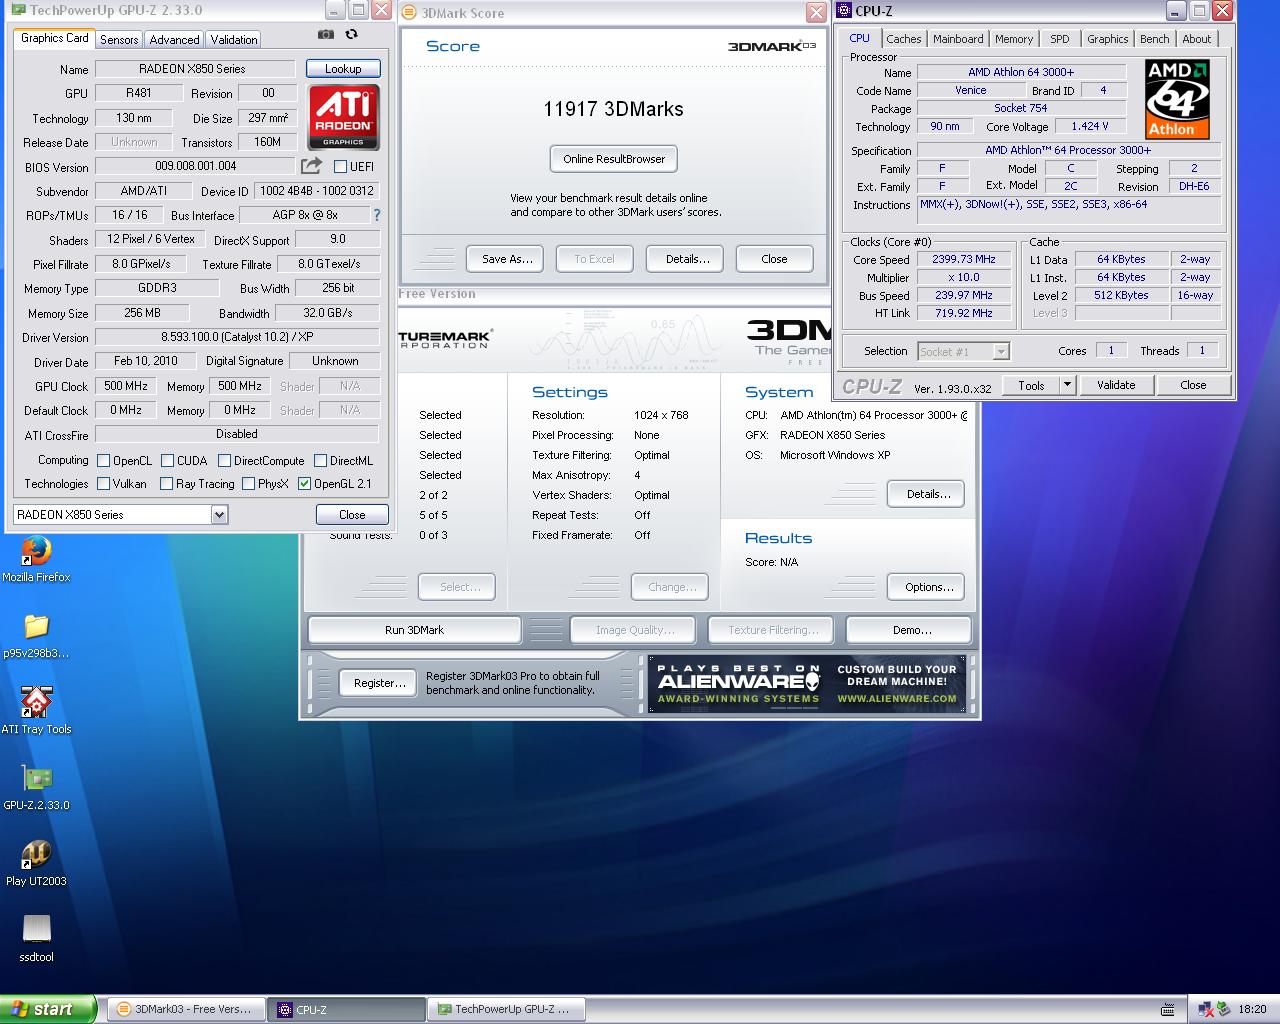The width and height of the screenshot is (1280, 1024).
Task: Expand the RADEON X850 Series dropdown
Action: point(219,515)
